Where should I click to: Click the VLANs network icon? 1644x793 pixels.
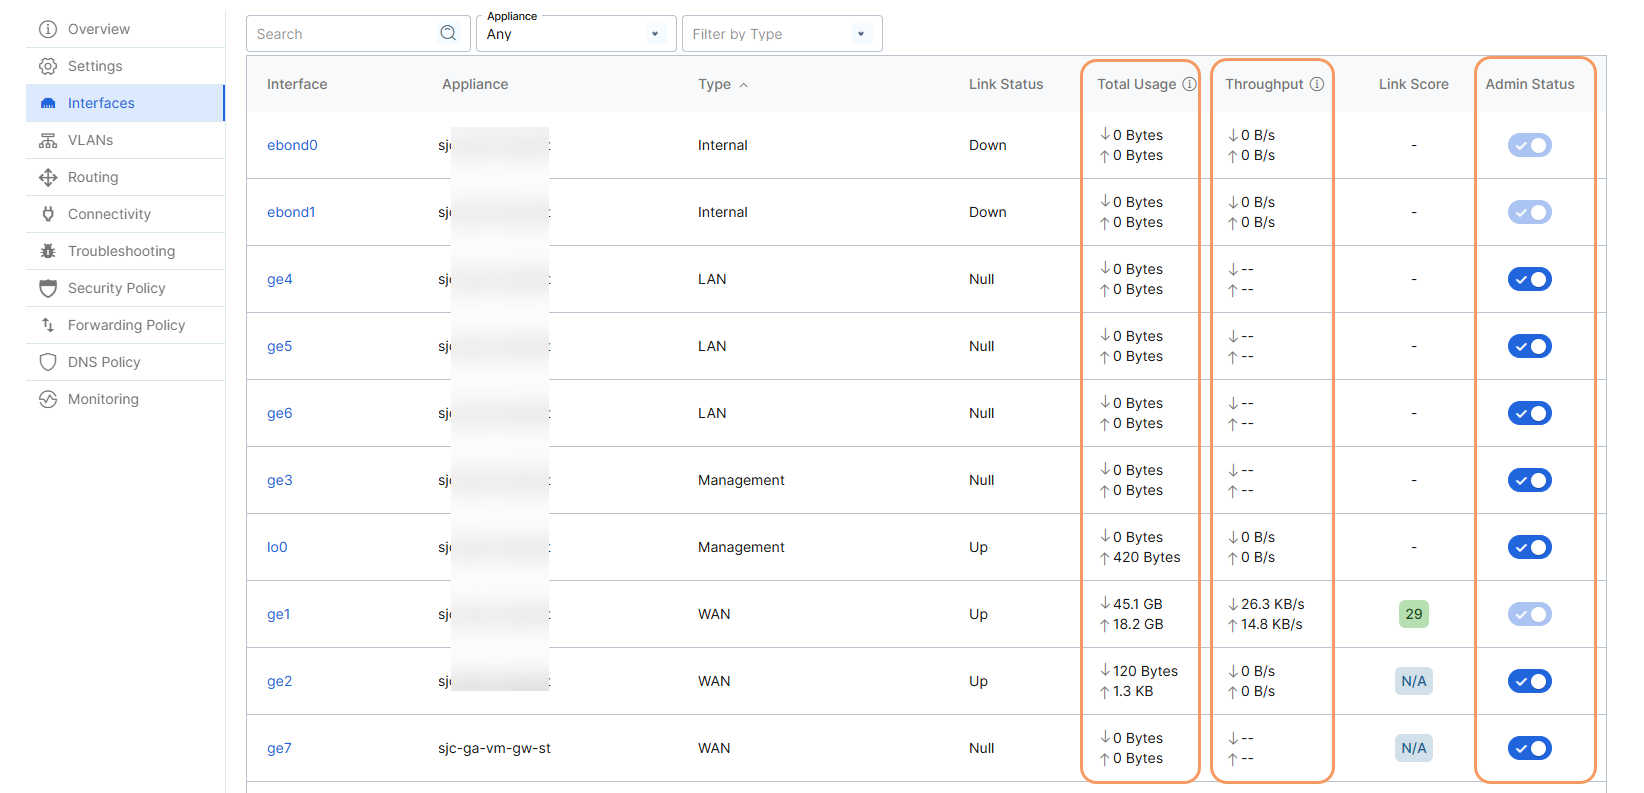48,140
